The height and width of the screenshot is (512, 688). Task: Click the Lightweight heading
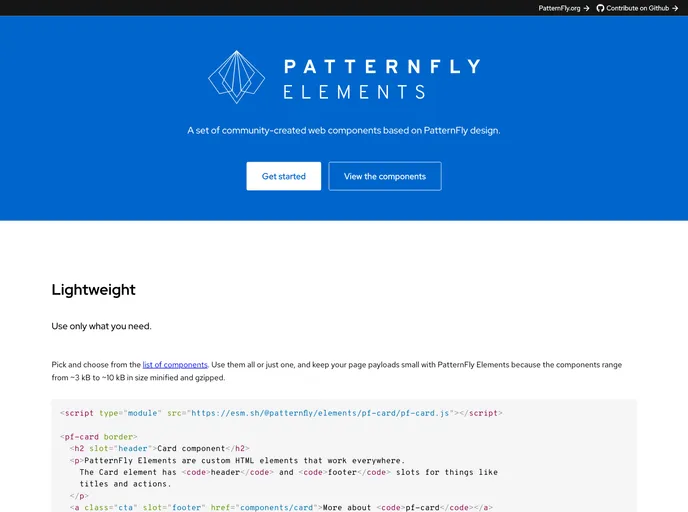click(93, 290)
